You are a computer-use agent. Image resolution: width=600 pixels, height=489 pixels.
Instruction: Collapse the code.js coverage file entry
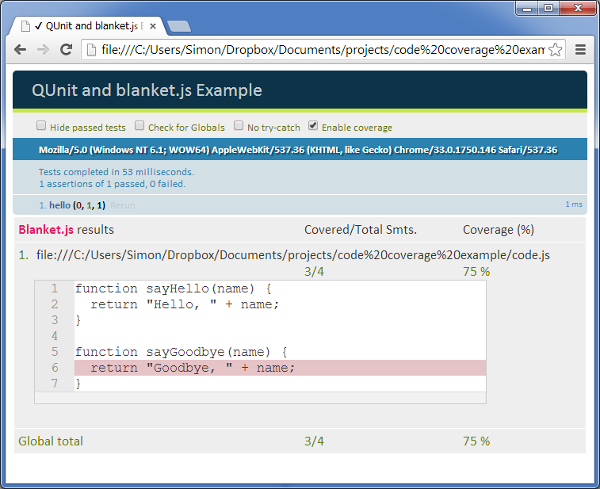(293, 255)
